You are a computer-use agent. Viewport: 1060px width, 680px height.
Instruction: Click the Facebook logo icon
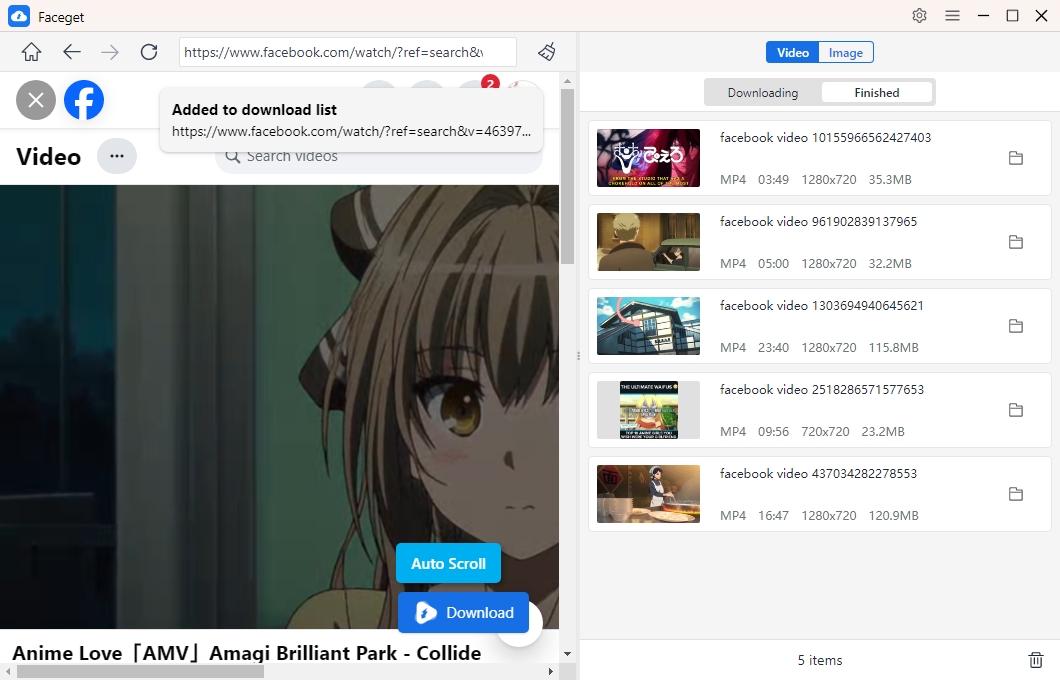coord(84,100)
